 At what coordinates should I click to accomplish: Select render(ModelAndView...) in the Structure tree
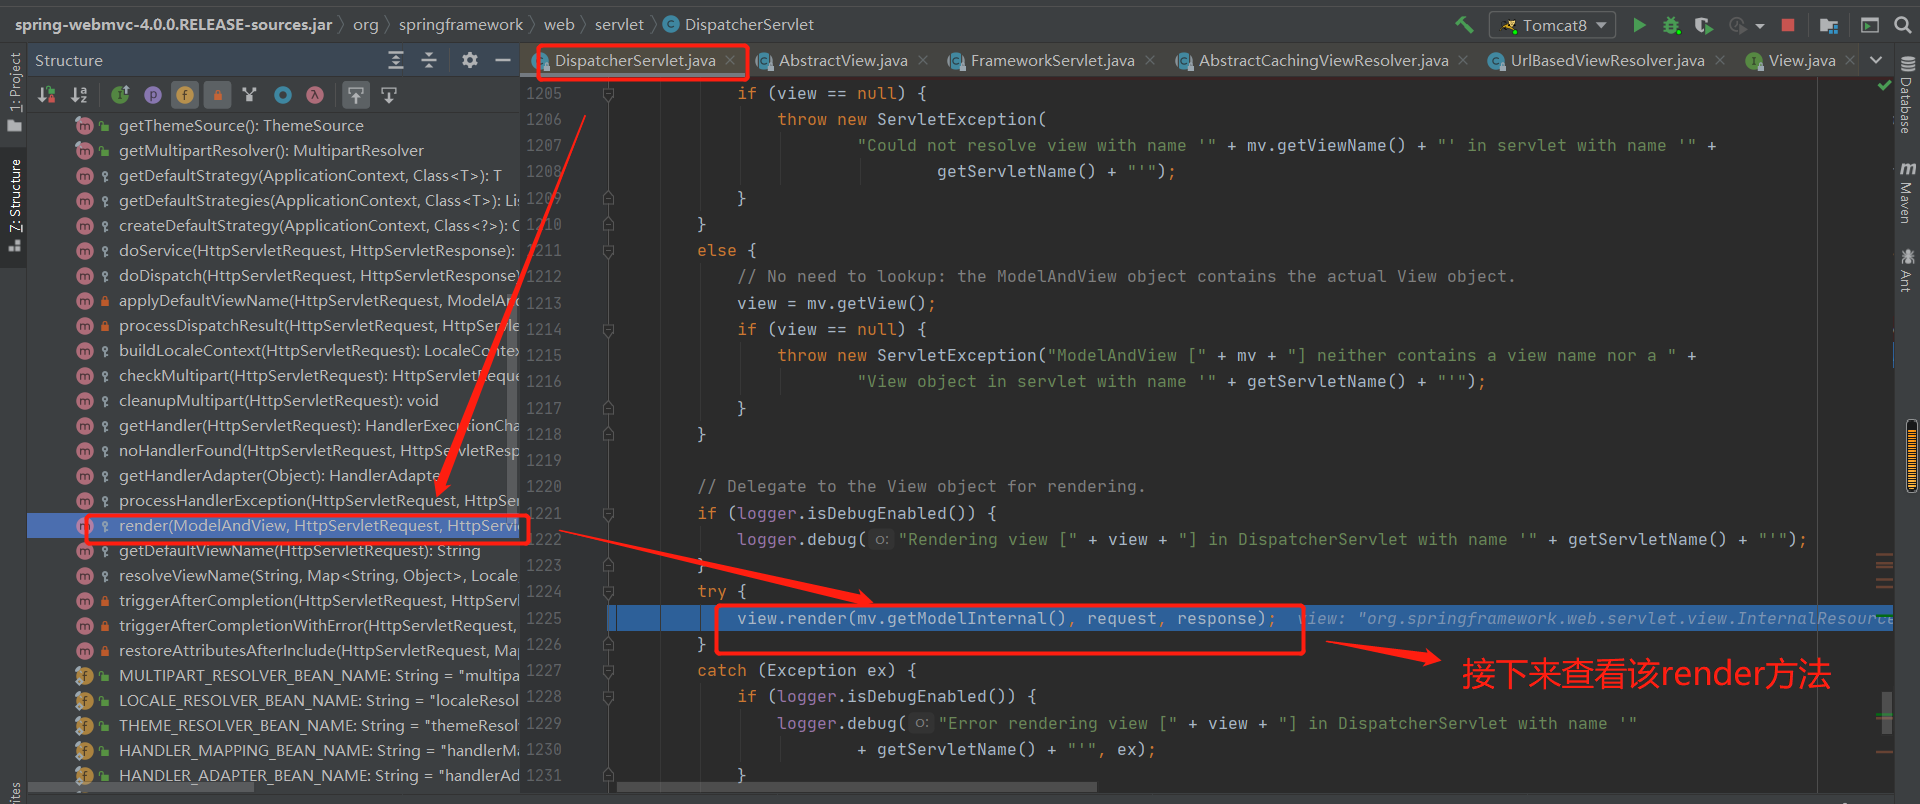(273, 526)
